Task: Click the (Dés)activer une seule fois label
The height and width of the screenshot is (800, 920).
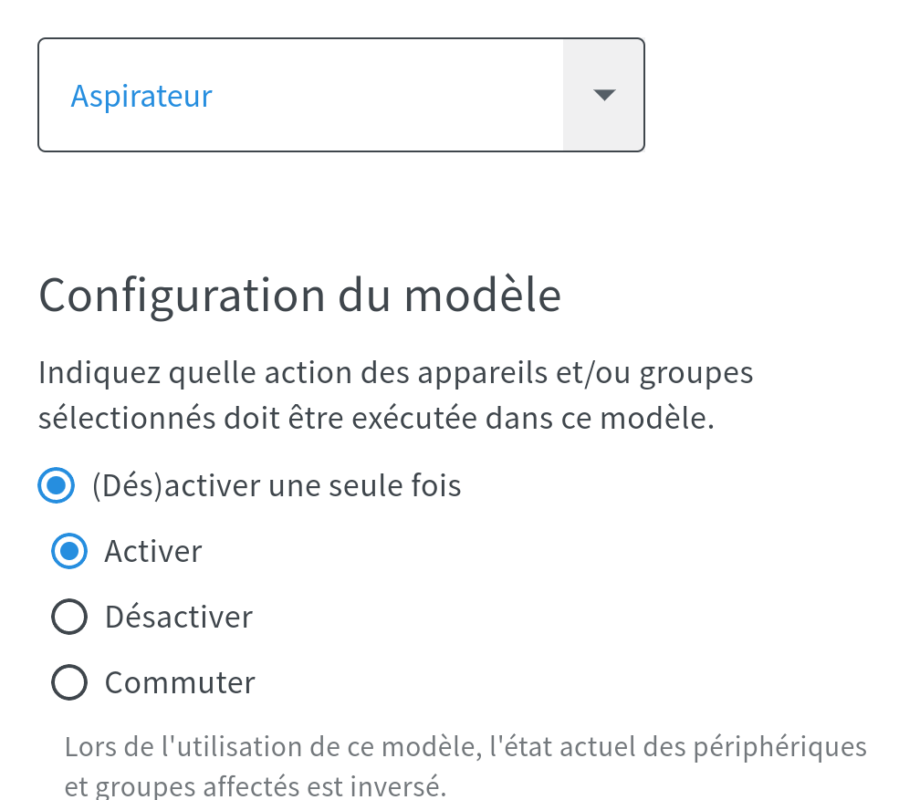Action: click(275, 487)
